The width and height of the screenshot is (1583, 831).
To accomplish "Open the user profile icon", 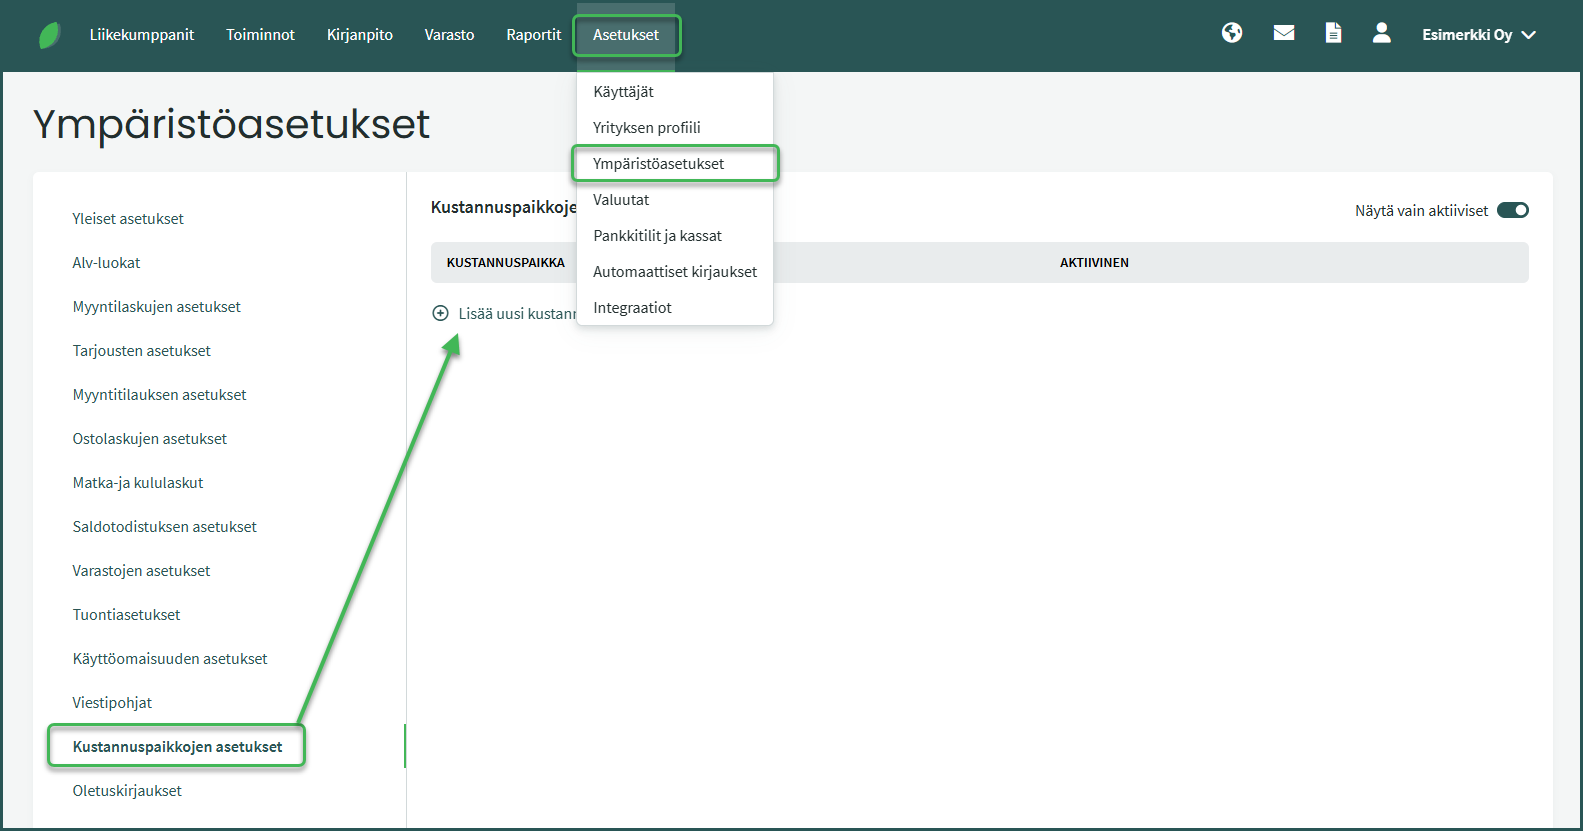I will click(1381, 33).
